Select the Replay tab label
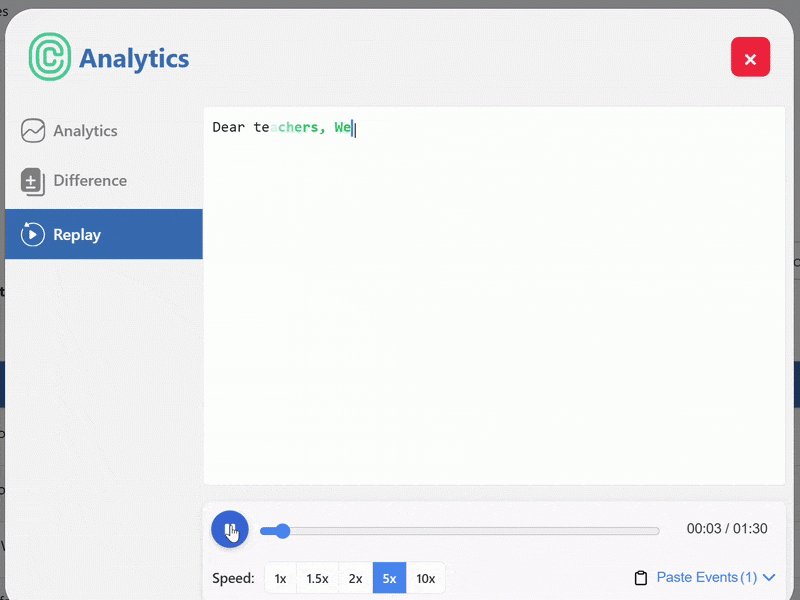The width and height of the screenshot is (800, 600). click(x=77, y=235)
